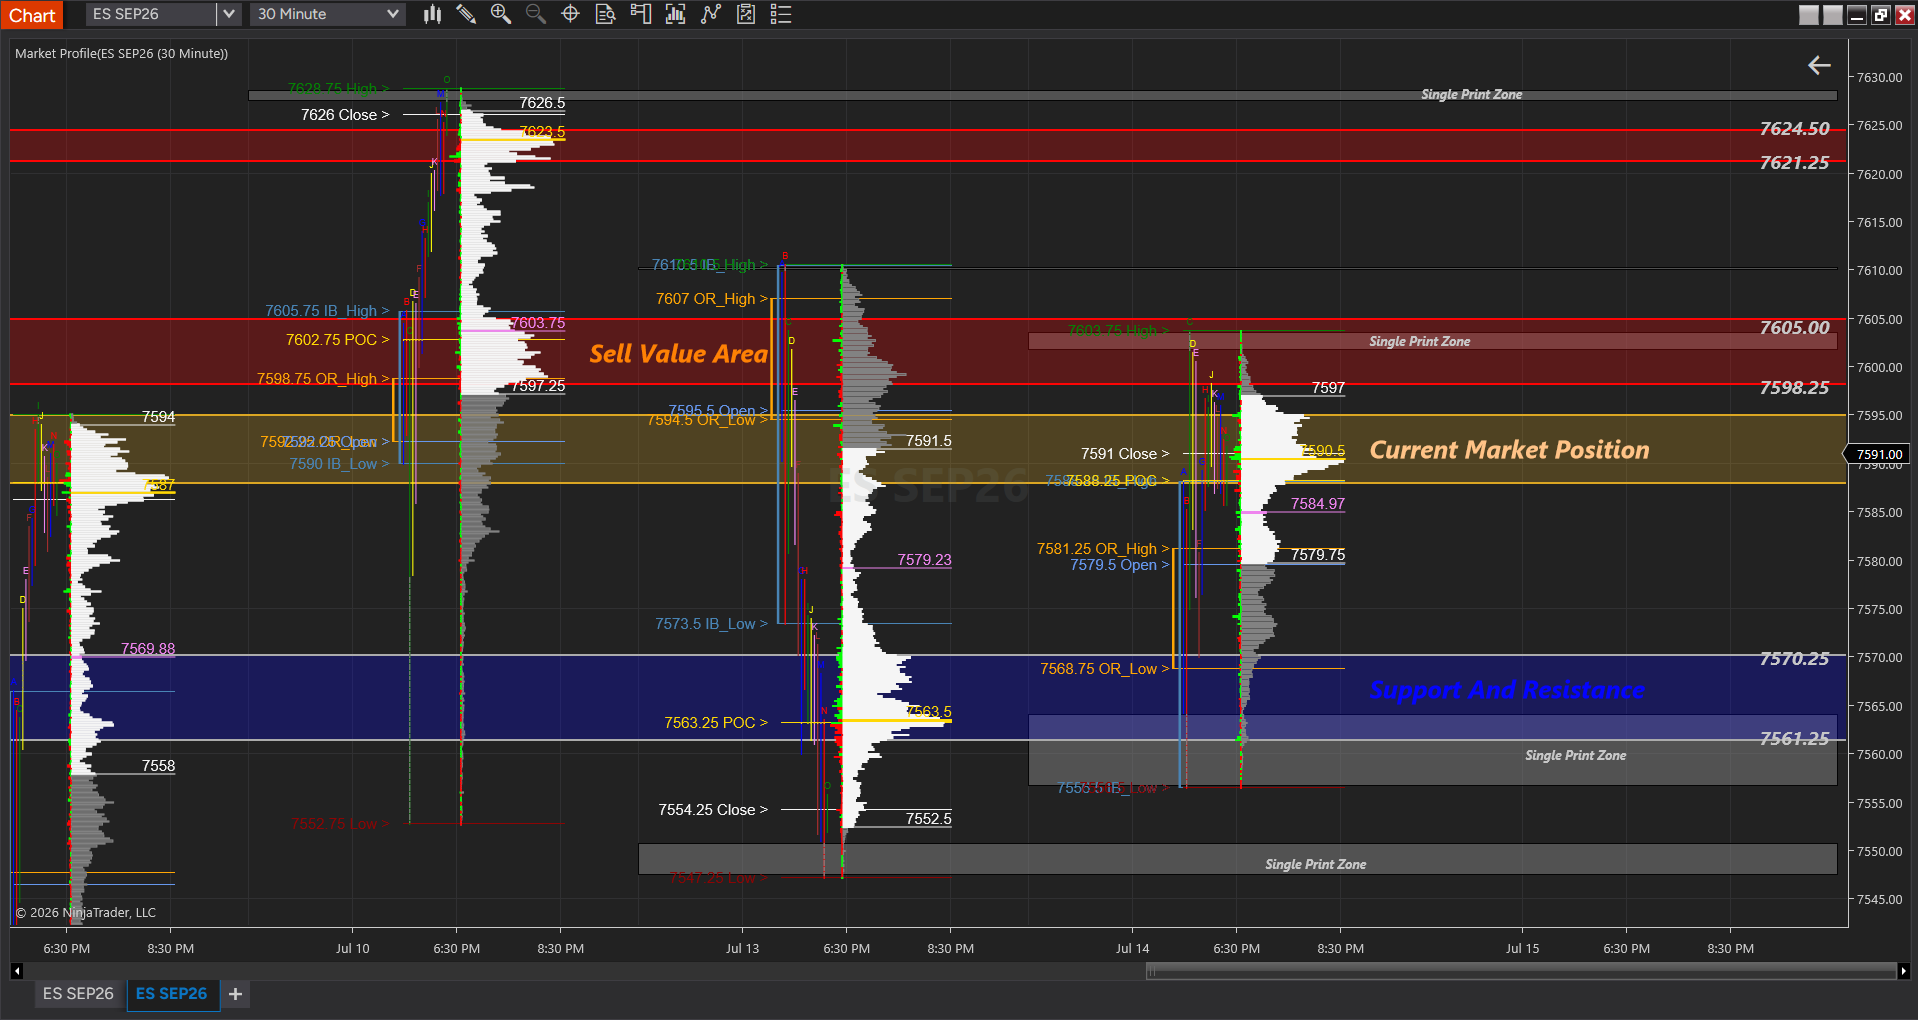Restore down the chart window
The width and height of the screenshot is (1918, 1020).
[x=1881, y=15]
